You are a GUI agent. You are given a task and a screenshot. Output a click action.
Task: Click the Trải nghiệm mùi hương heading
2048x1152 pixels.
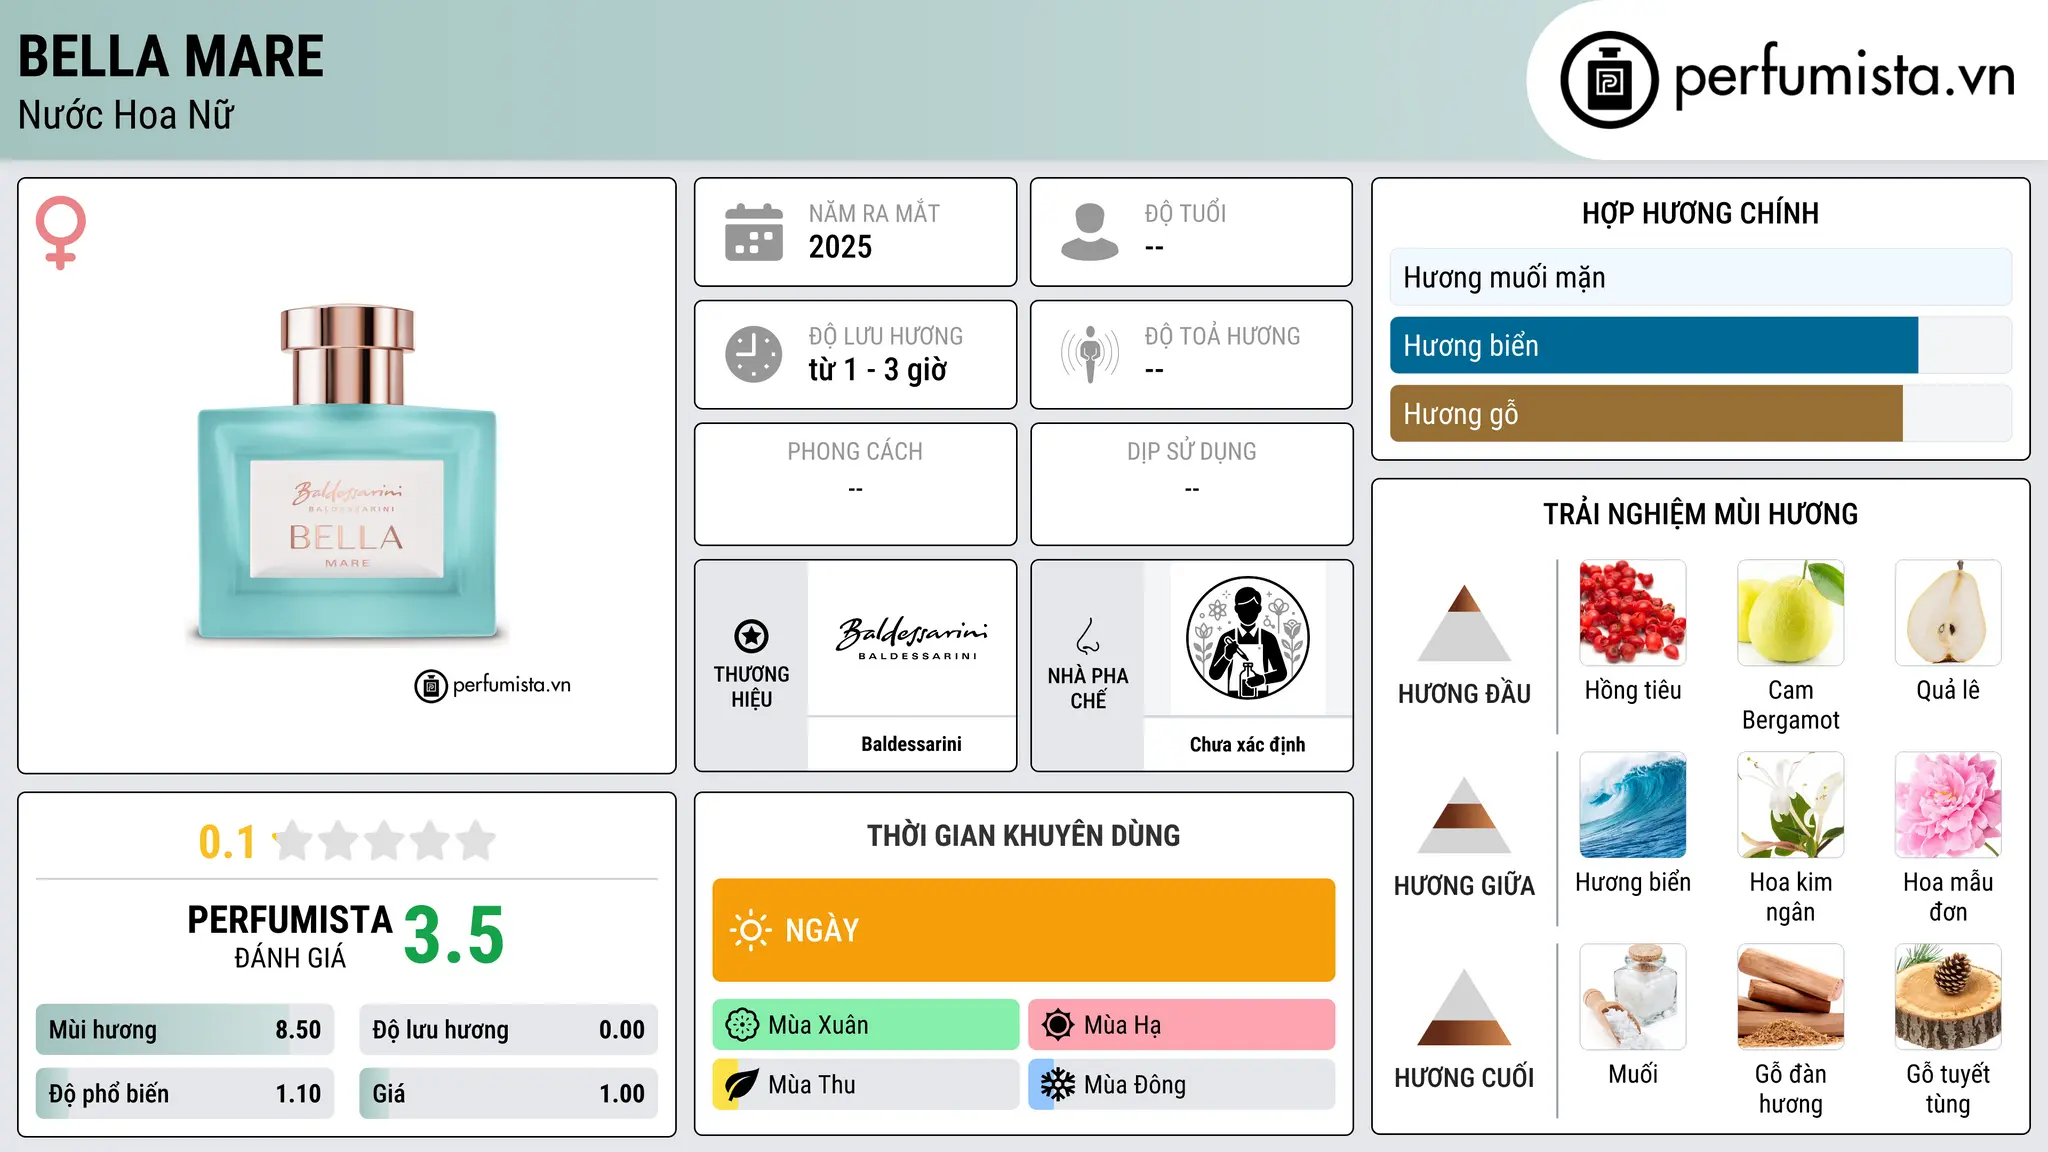pyautogui.click(x=1700, y=514)
